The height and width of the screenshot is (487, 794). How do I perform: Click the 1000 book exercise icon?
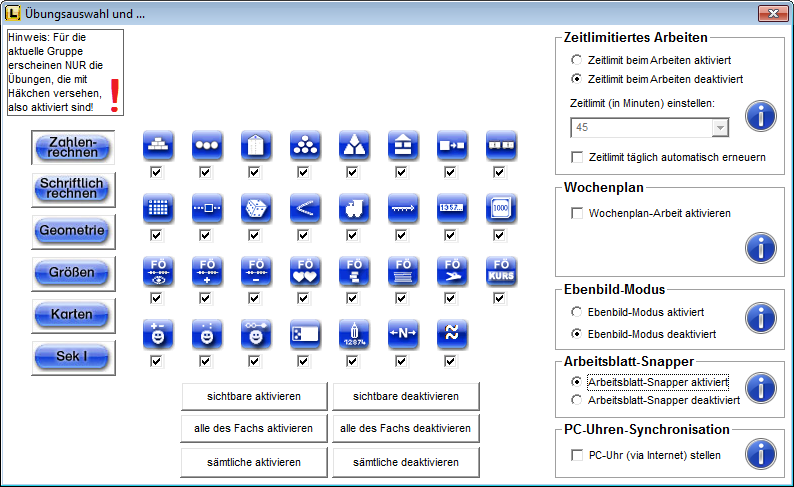[x=500, y=208]
